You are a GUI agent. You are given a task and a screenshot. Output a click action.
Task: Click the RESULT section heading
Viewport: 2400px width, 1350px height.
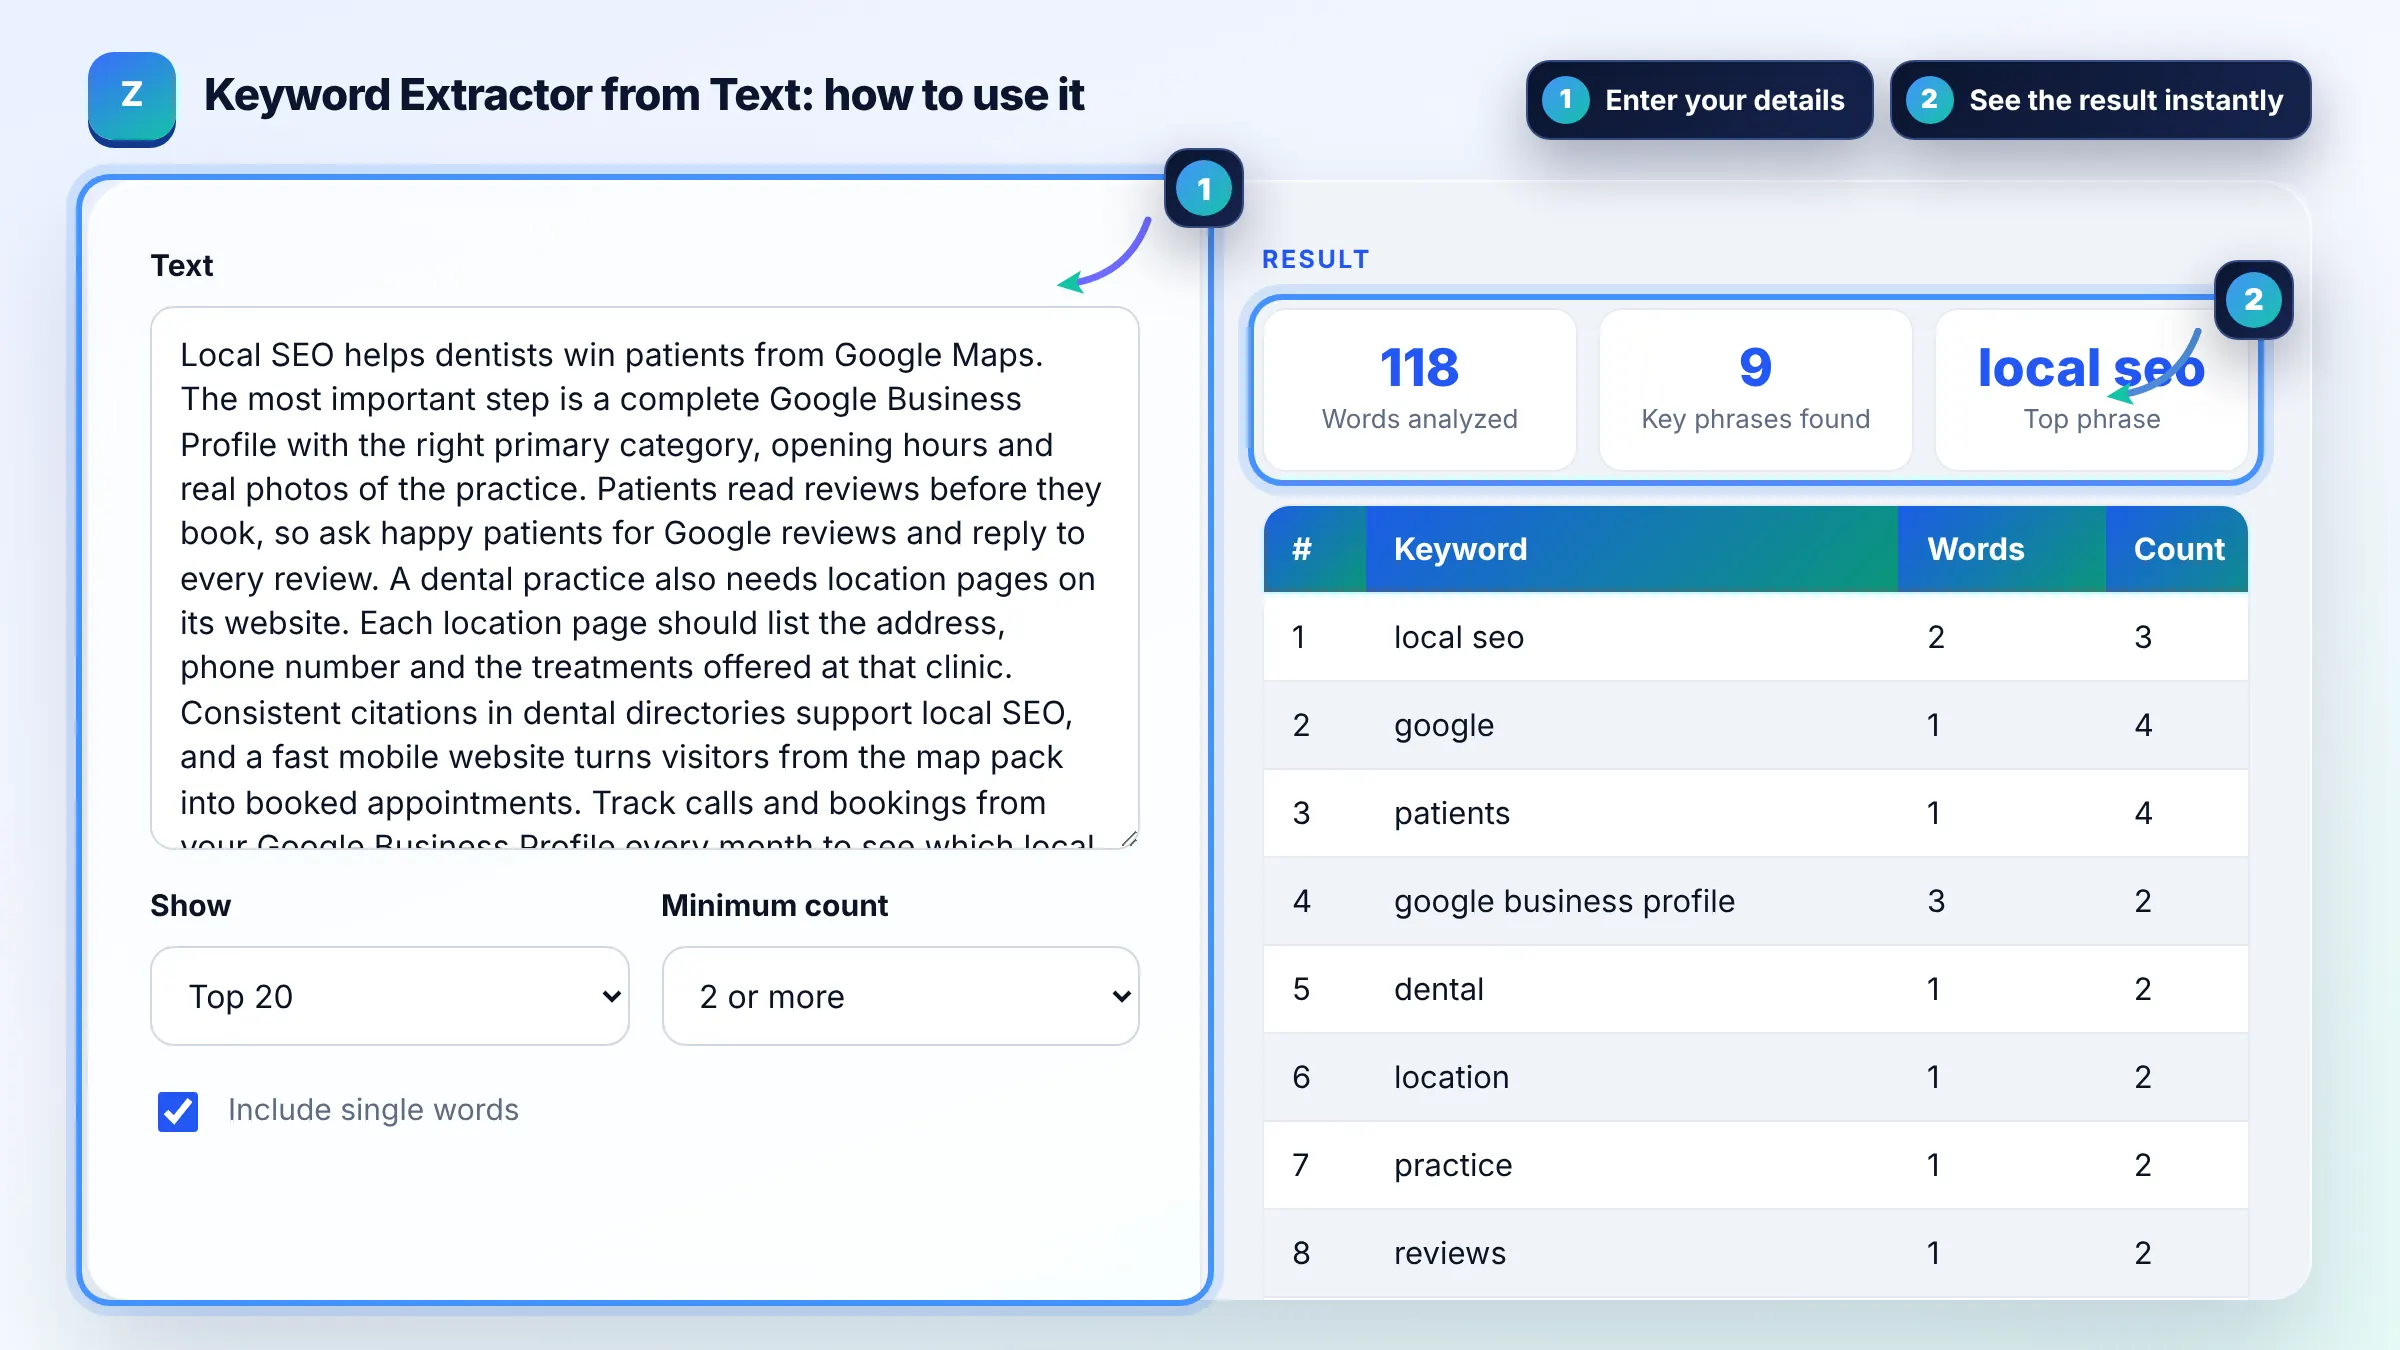pos(1315,259)
